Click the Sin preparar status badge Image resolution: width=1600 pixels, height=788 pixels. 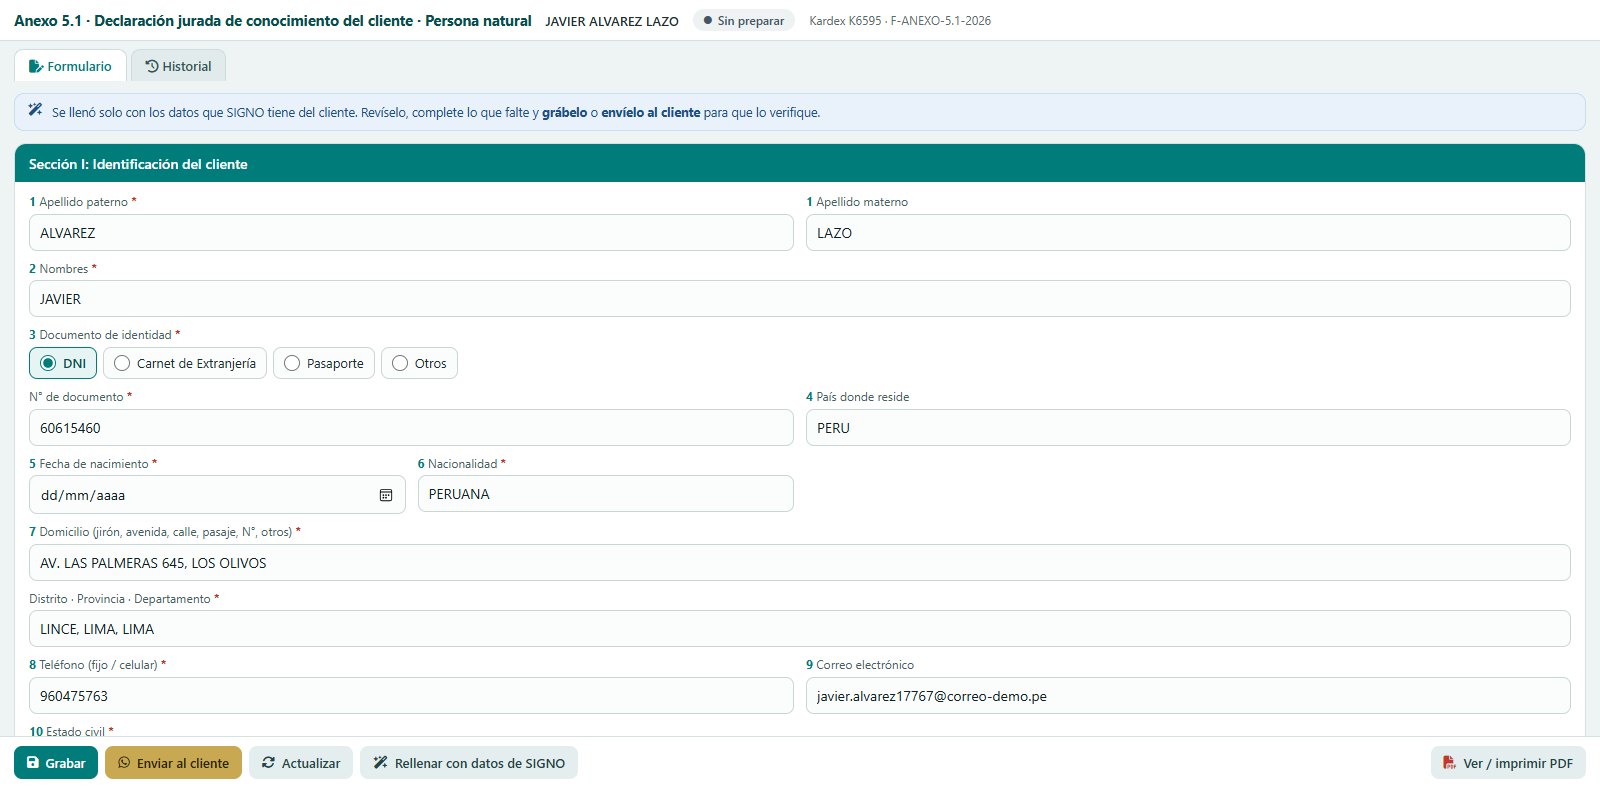coord(744,20)
